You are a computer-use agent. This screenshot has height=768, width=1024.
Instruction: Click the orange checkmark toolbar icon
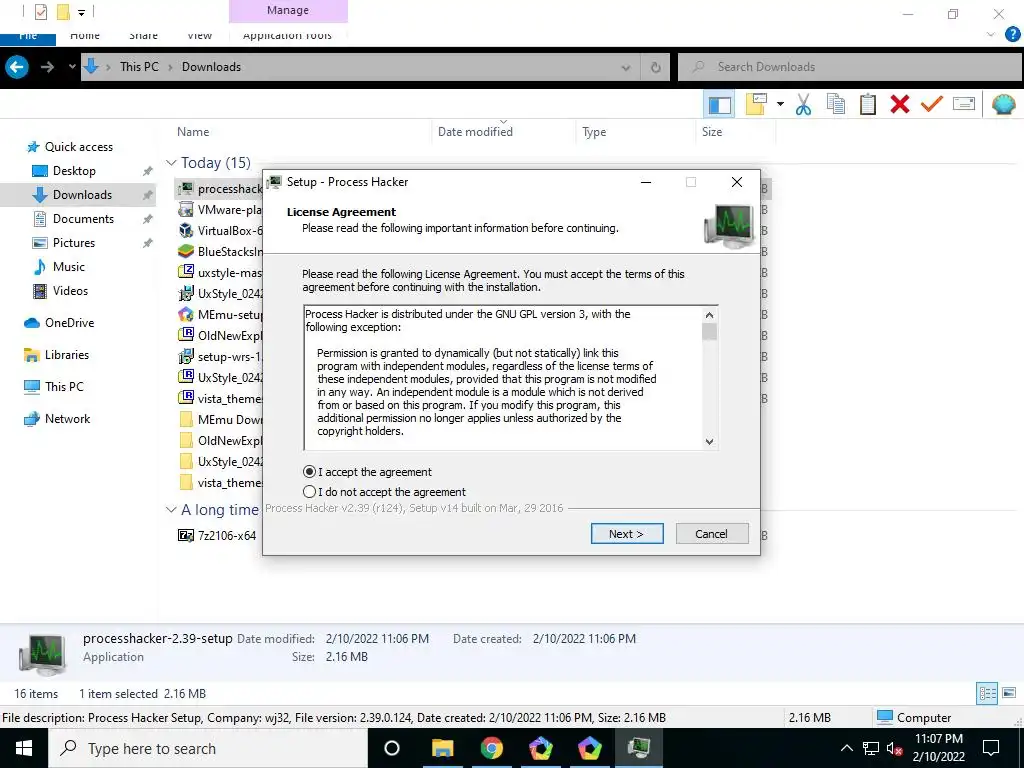(932, 104)
